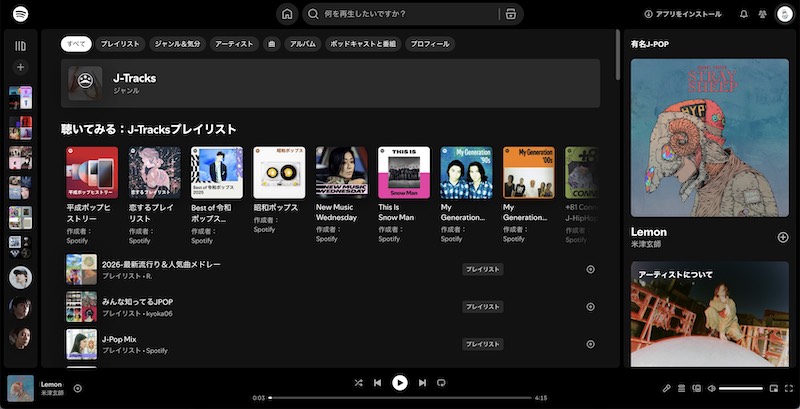Open 米津玄師 artist link under Lemon panel title

(x=645, y=244)
